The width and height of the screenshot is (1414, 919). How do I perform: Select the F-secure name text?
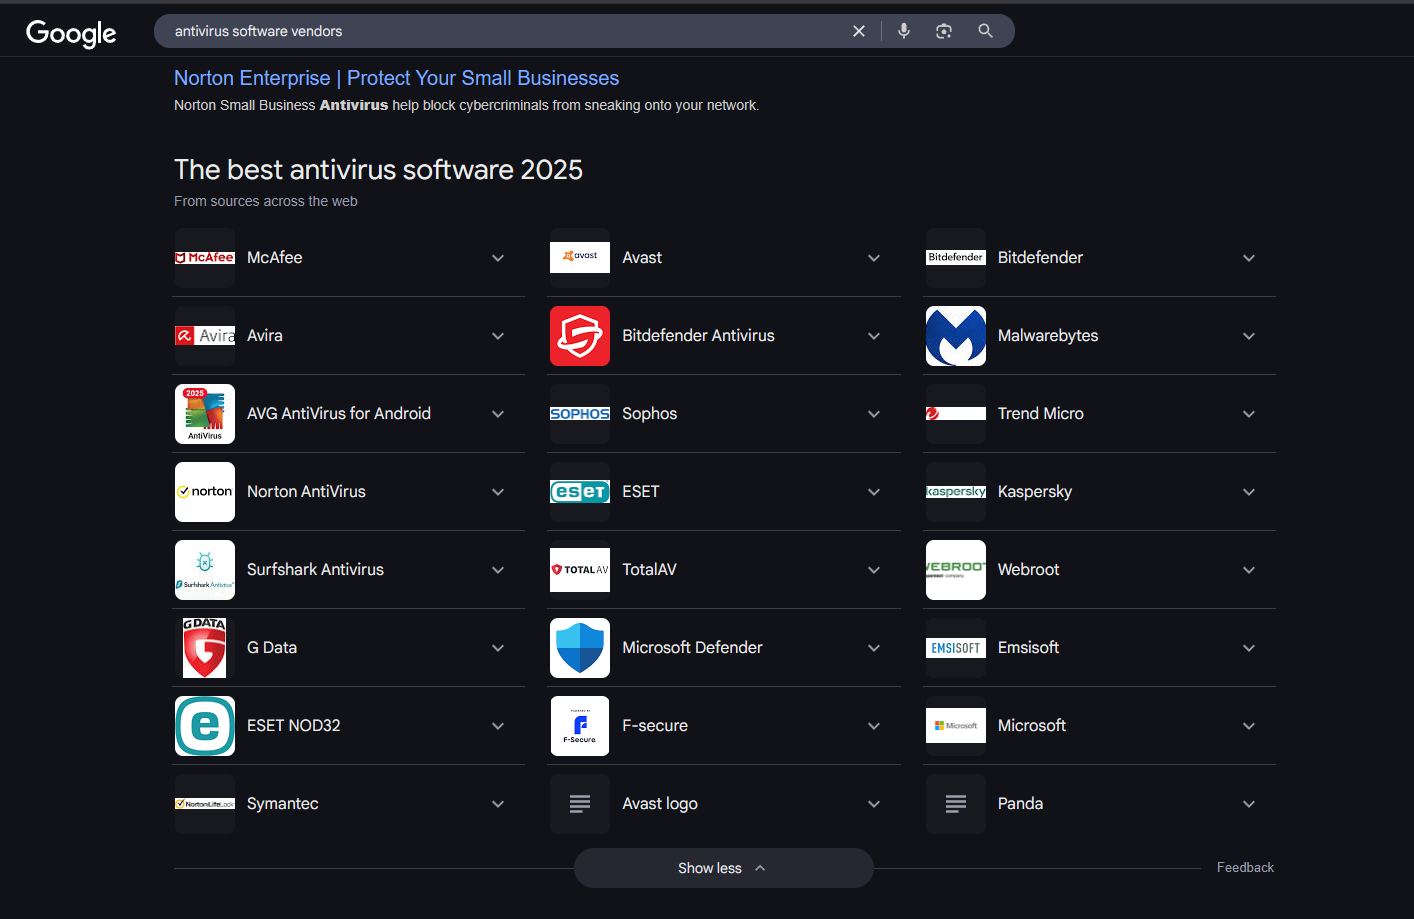tap(655, 726)
